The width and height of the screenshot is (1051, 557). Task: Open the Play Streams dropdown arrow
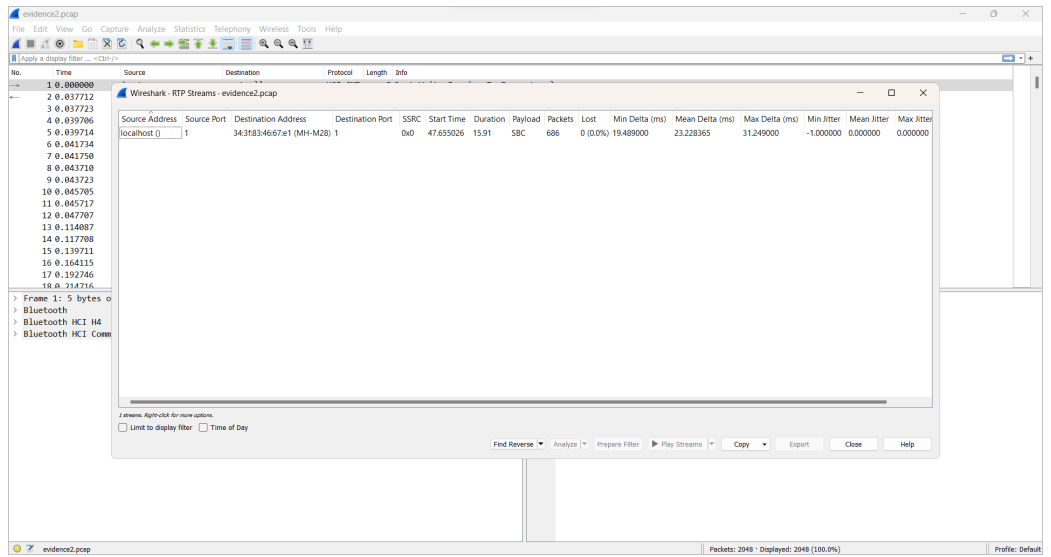pos(712,444)
